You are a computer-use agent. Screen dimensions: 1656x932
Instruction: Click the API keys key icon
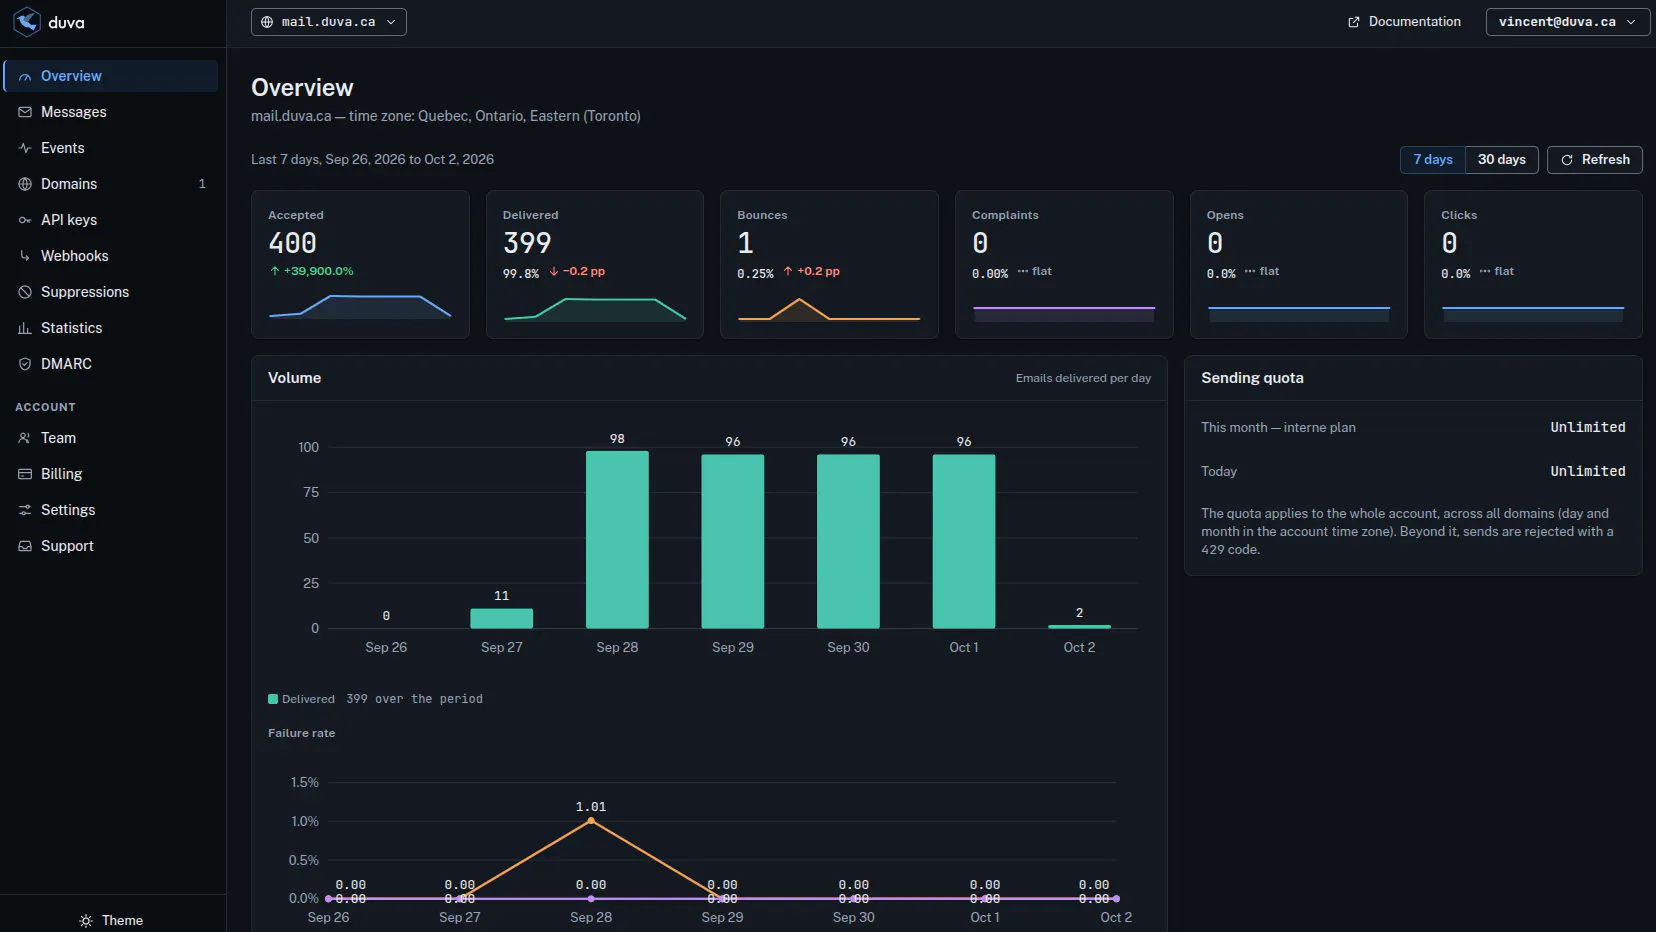[25, 220]
